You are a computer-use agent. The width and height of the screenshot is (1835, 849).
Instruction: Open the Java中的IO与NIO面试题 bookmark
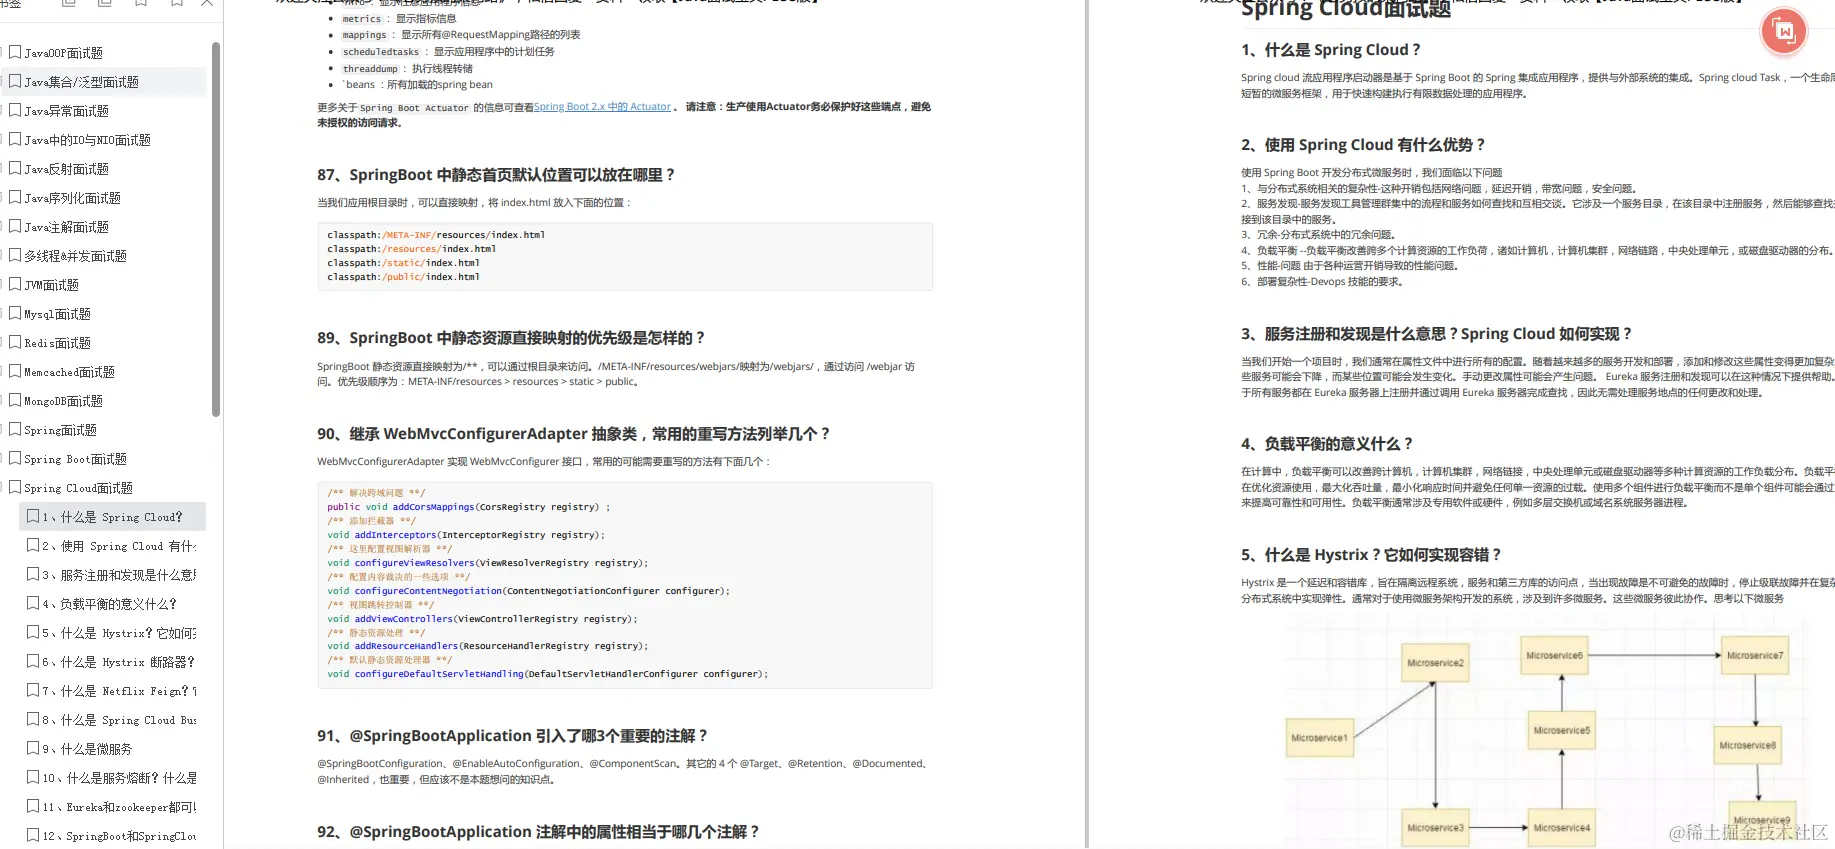pyautogui.click(x=87, y=140)
